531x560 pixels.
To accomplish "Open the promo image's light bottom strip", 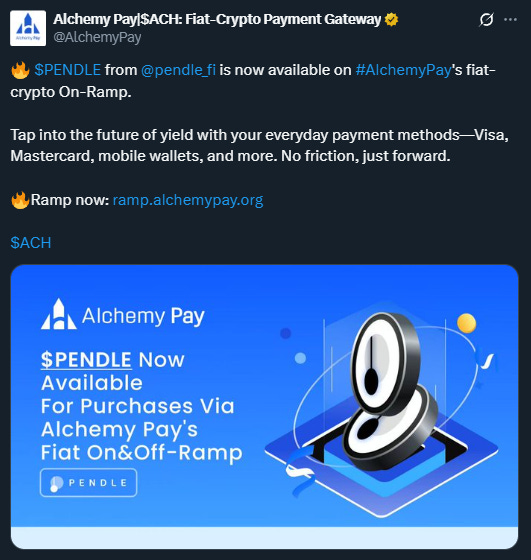I will click(x=264, y=538).
